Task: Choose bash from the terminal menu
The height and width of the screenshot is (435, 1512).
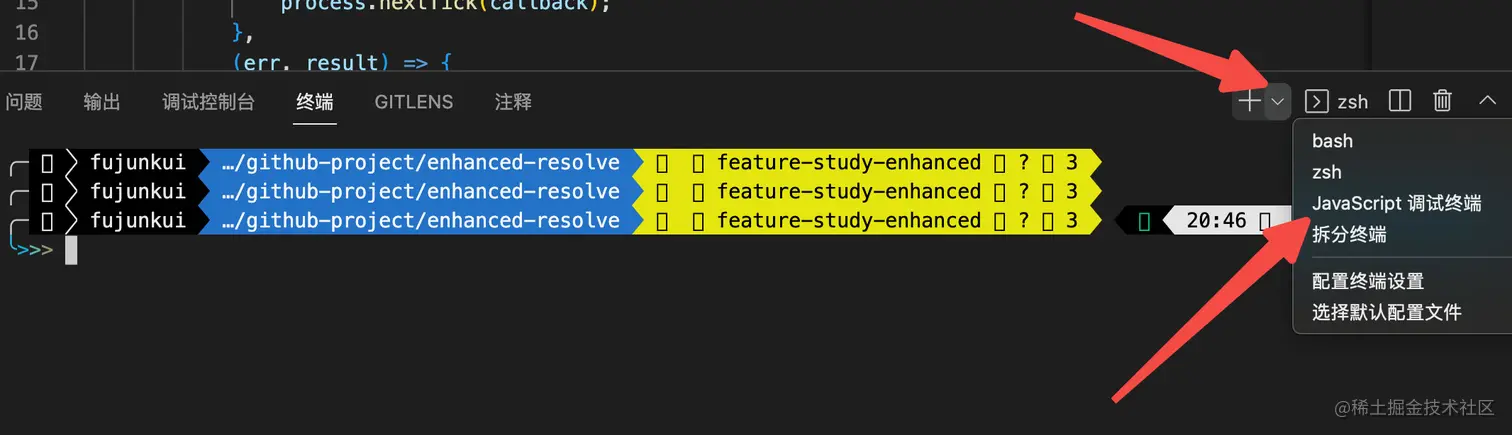Action: tap(1332, 141)
